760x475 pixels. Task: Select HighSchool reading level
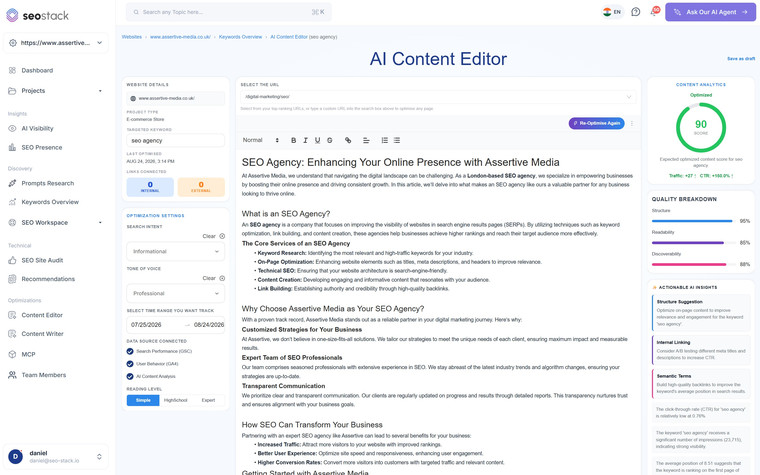[175, 400]
